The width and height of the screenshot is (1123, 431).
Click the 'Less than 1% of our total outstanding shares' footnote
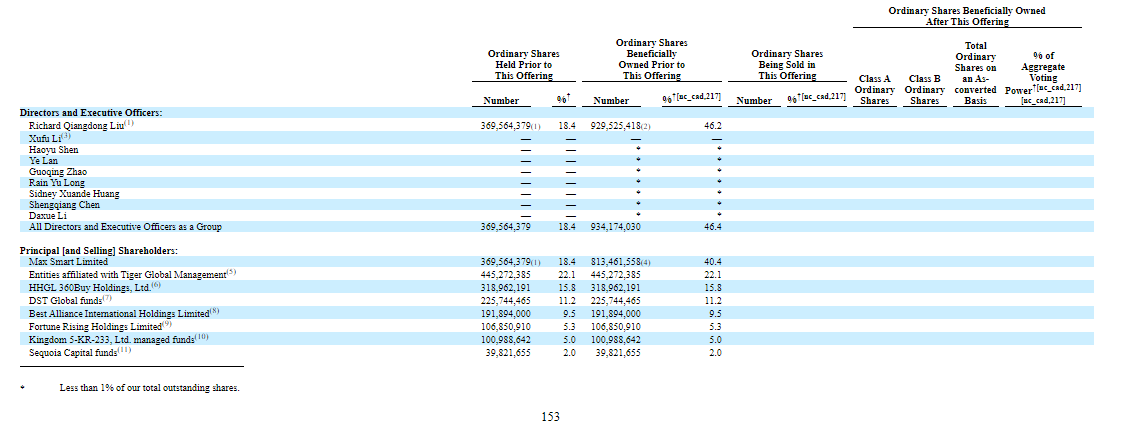click(149, 388)
